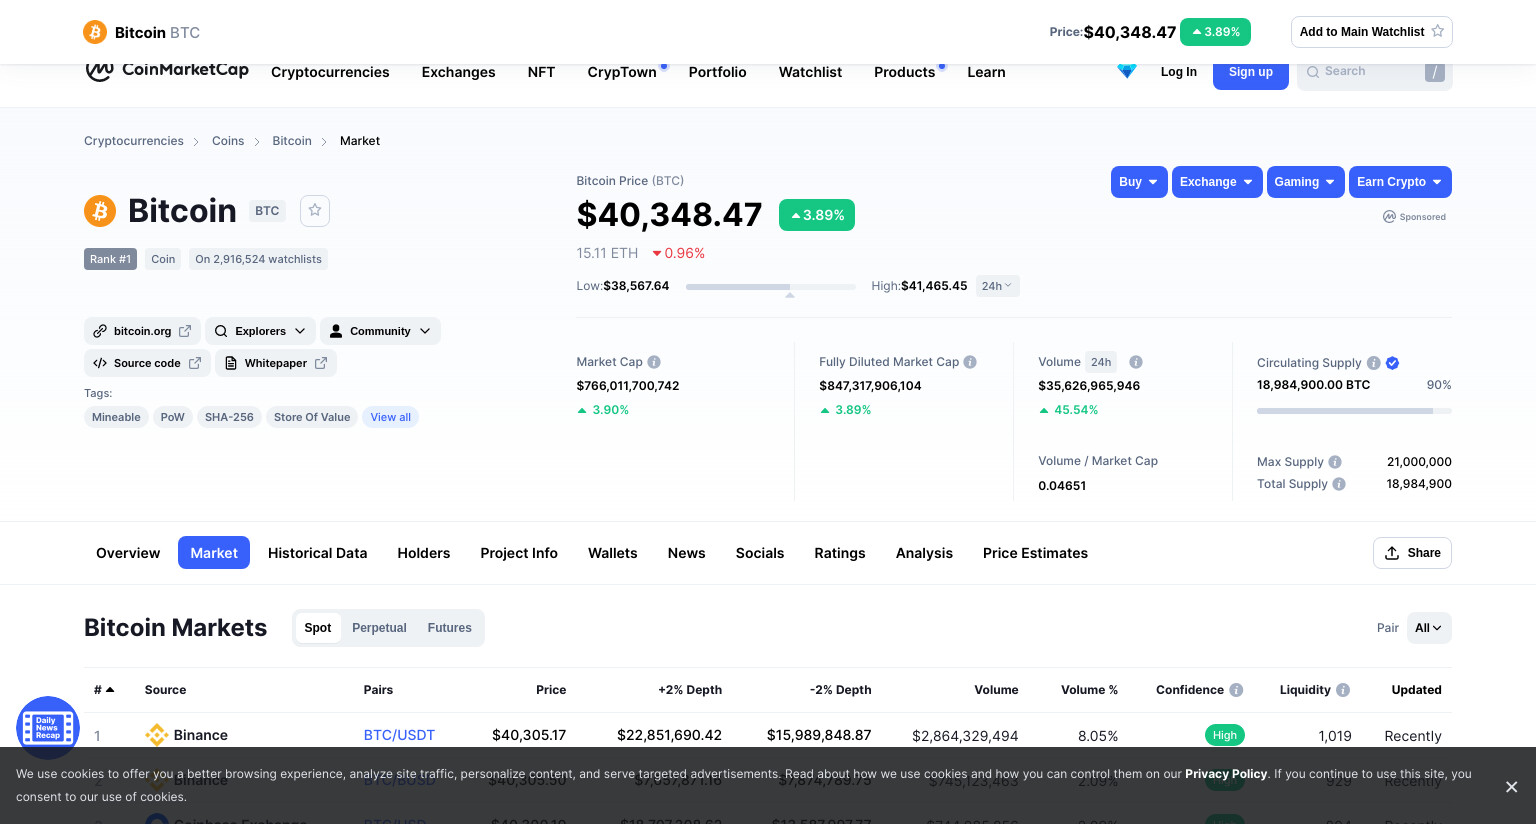Click the info icon beside Fully Diluted Market Cap

[970, 362]
